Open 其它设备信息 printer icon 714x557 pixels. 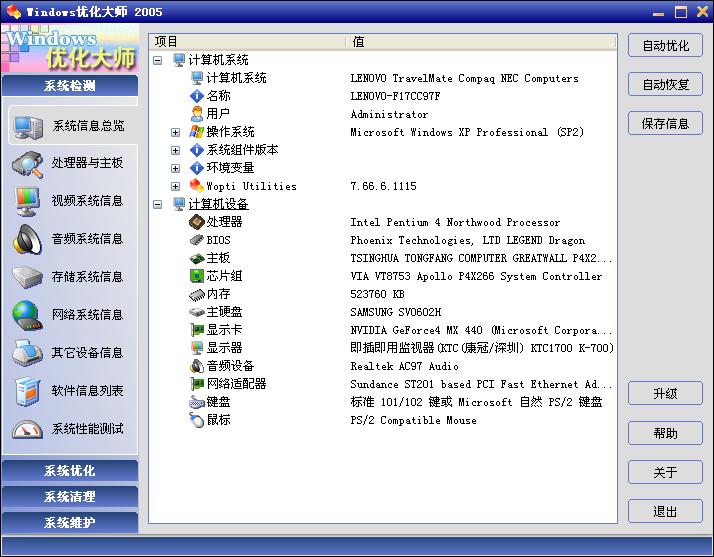[28, 353]
